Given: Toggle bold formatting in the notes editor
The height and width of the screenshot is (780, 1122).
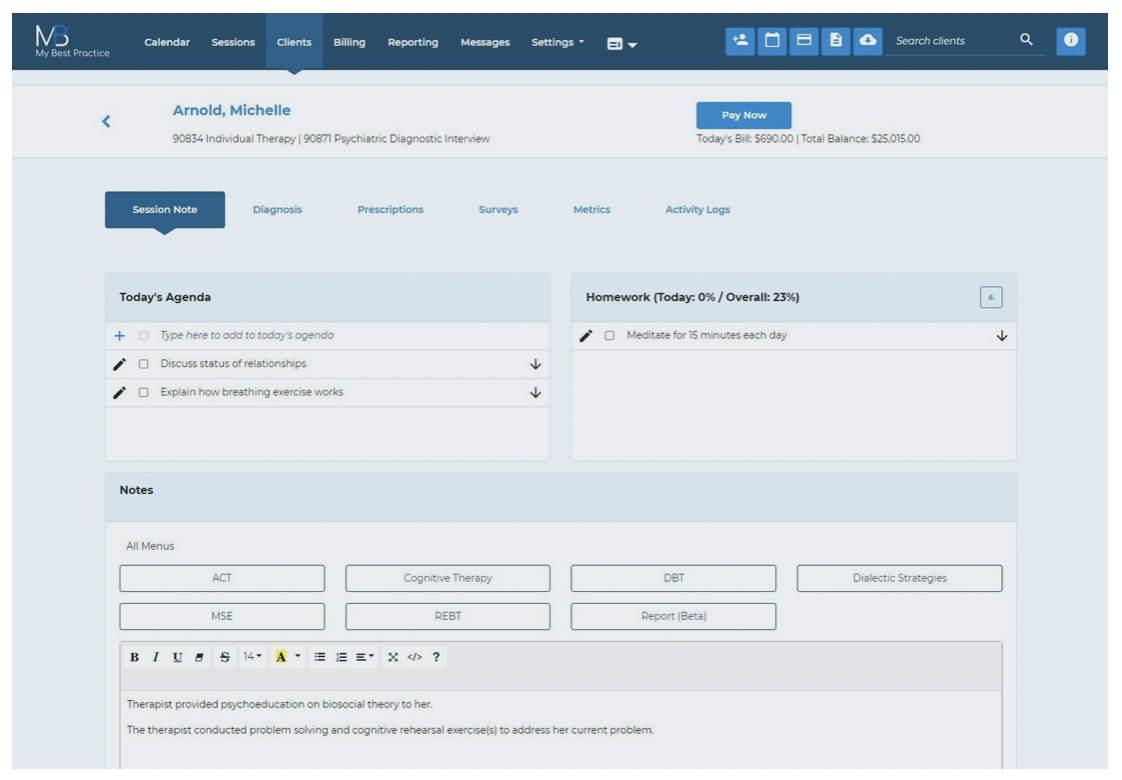Looking at the screenshot, I should (135, 657).
